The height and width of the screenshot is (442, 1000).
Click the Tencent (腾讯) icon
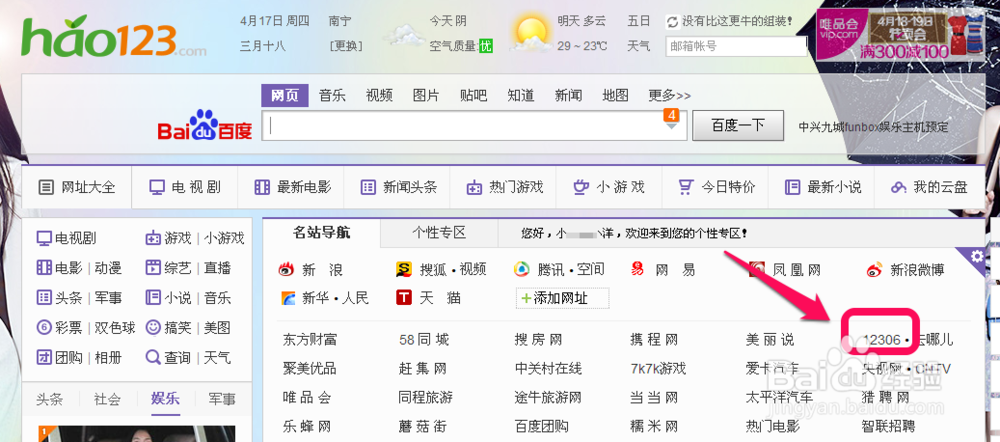coord(521,269)
